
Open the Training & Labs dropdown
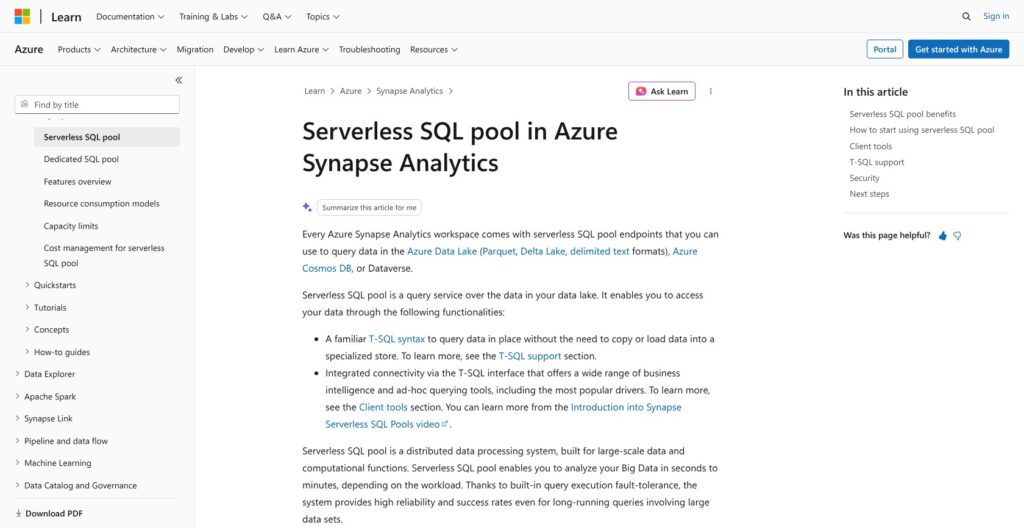(214, 16)
